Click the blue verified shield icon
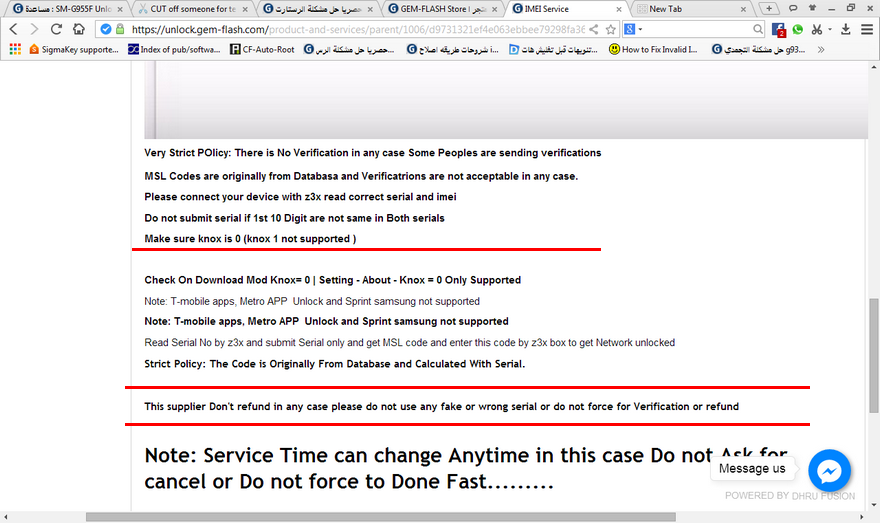Image resolution: width=880 pixels, height=523 pixels. click(x=106, y=29)
